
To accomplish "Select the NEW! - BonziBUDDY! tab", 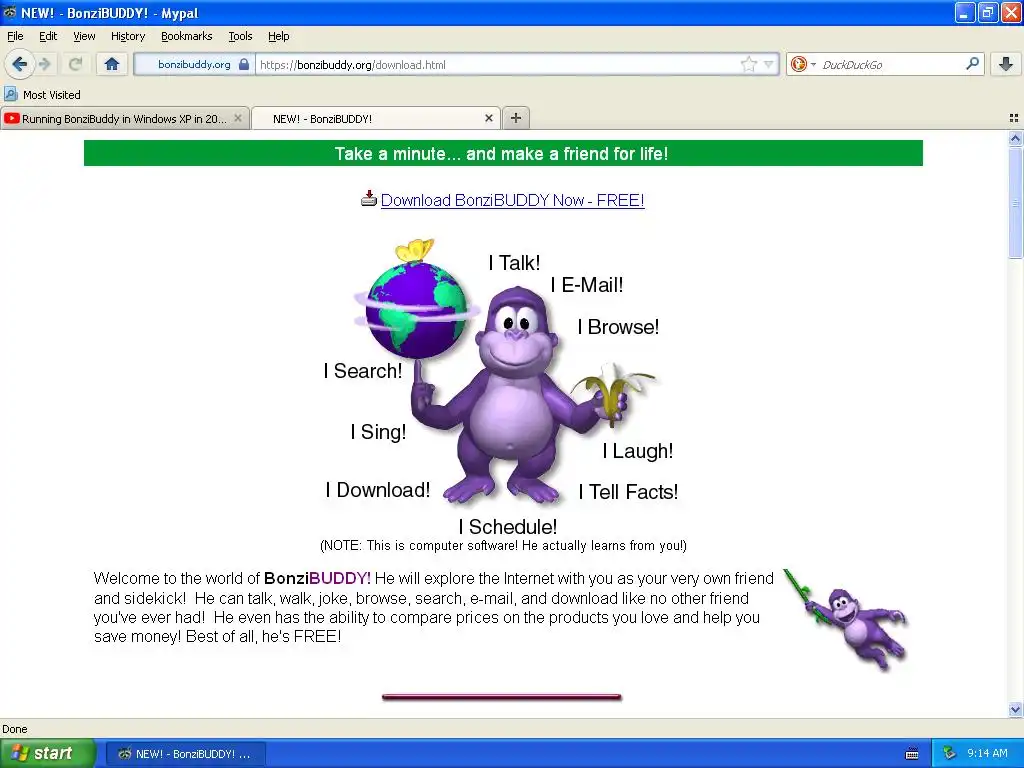I will point(376,118).
